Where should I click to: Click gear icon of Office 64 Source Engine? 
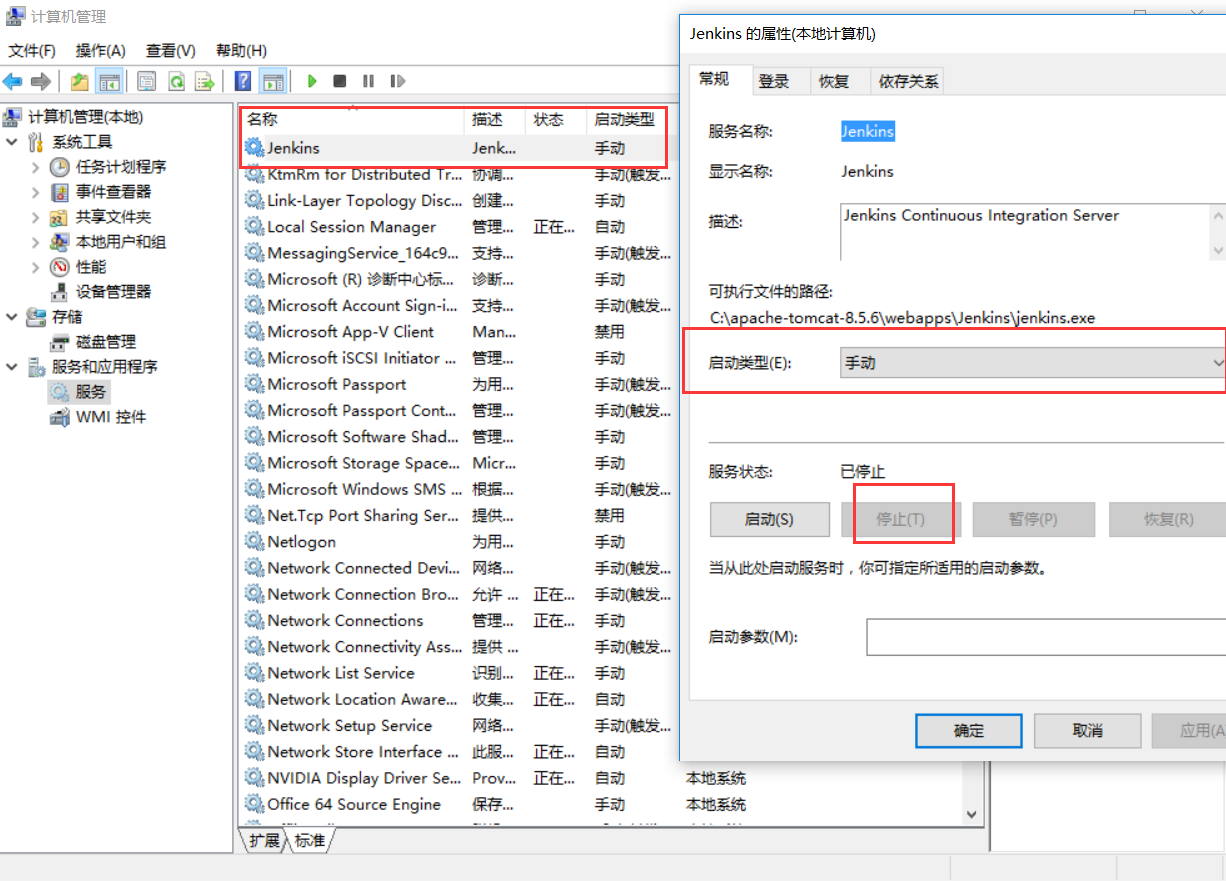point(255,805)
